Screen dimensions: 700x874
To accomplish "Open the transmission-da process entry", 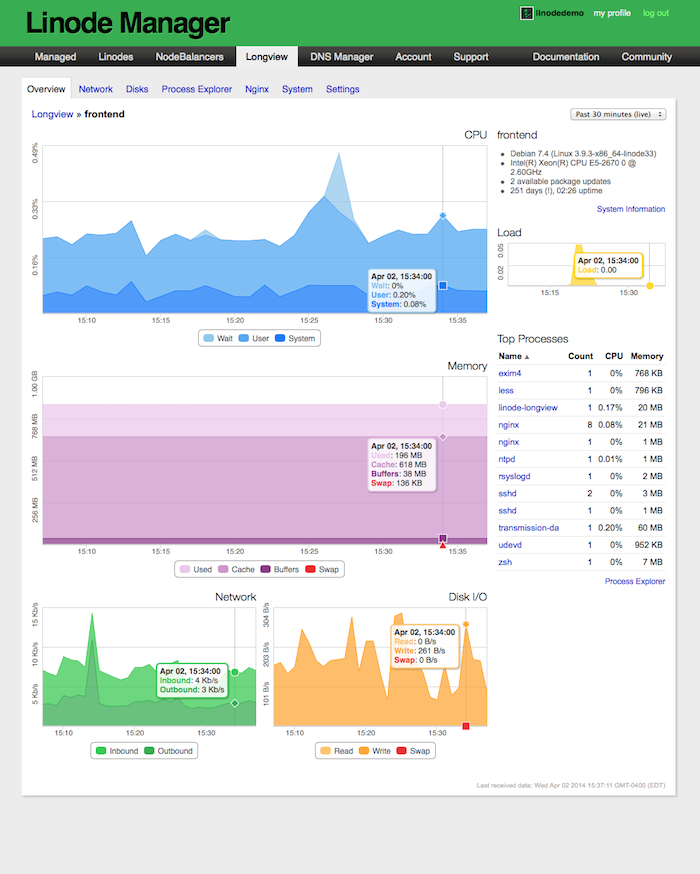I will click(x=534, y=527).
